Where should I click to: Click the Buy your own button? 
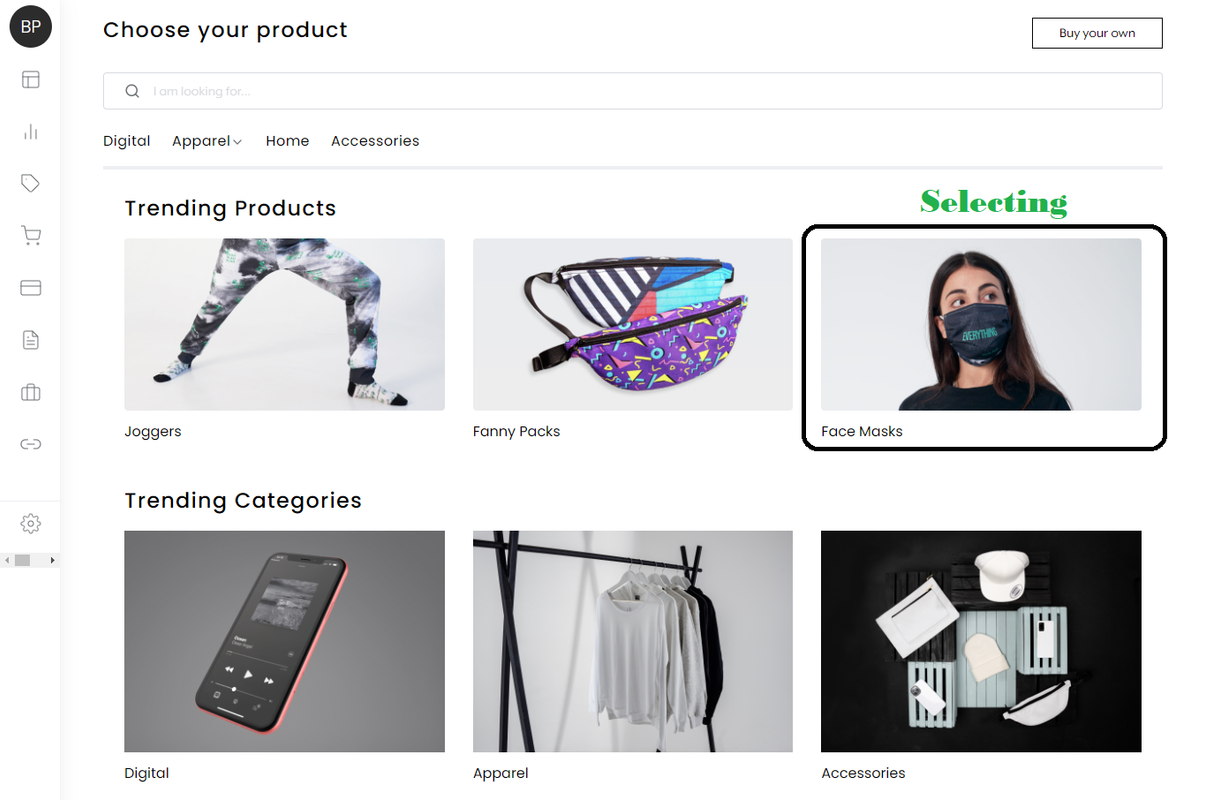1097,33
